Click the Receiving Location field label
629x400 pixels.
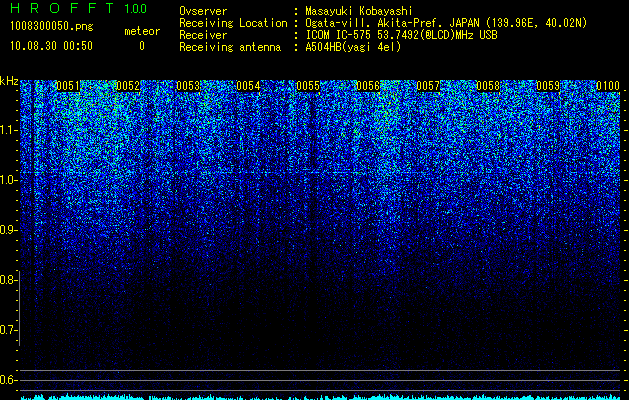tap(233, 23)
